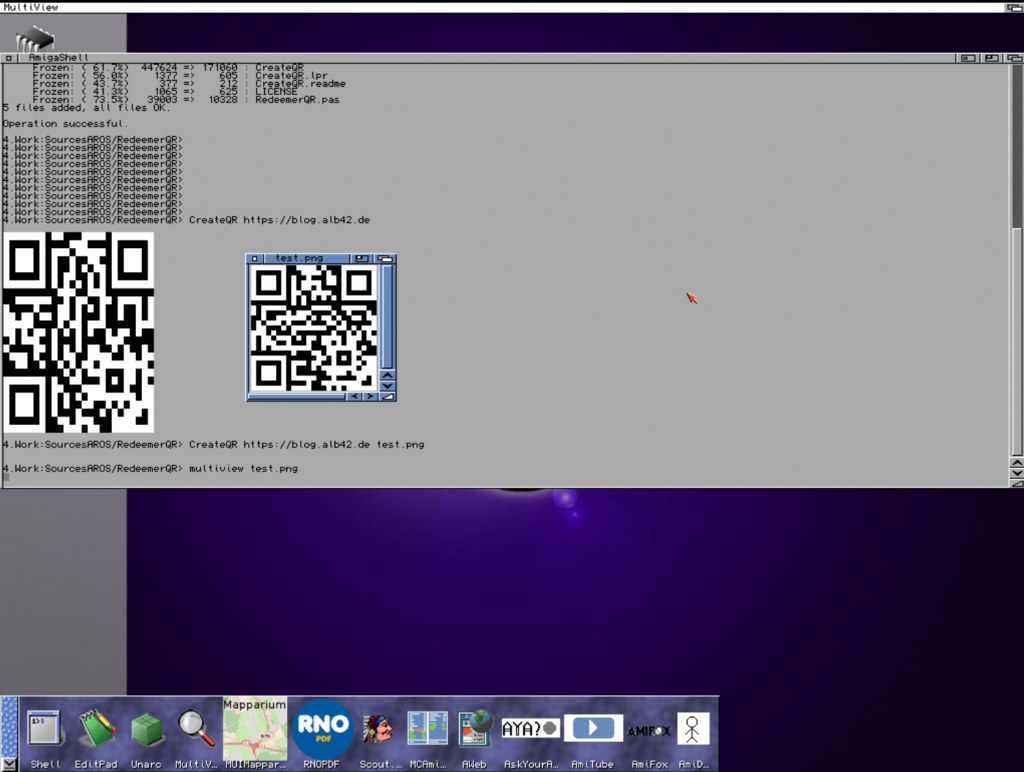Click test.png window size gadget
The image size is (1024, 772).
tap(387, 396)
